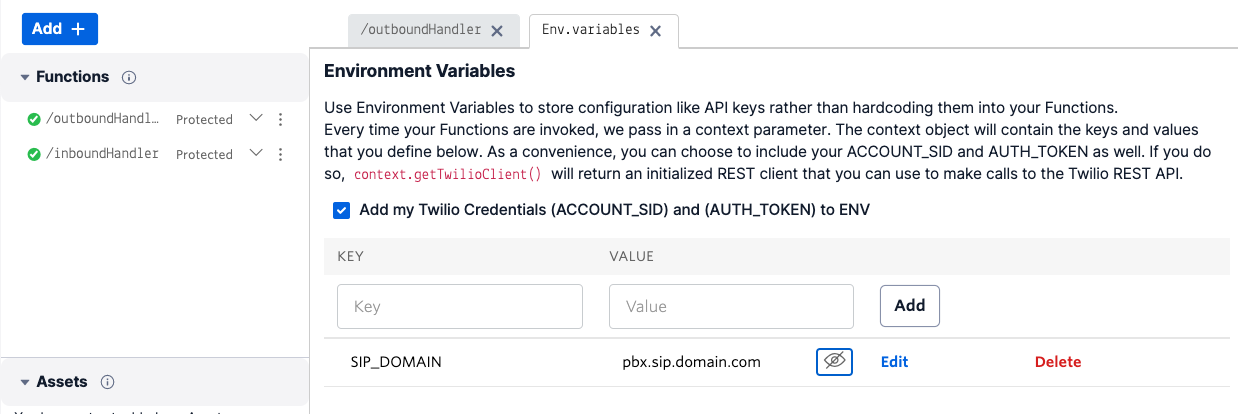This screenshot has height=414, width=1238.
Task: Open the three-dot menu for /inboundHandler function
Action: click(x=280, y=154)
